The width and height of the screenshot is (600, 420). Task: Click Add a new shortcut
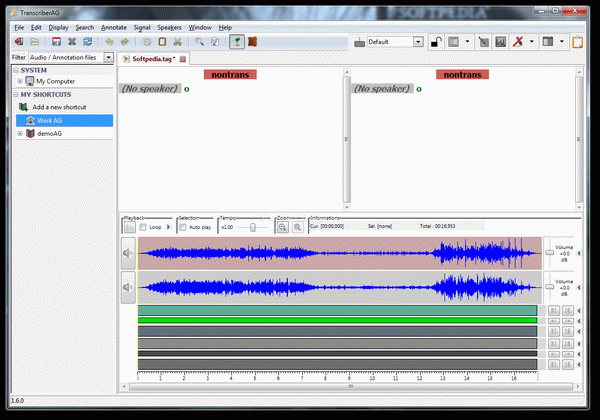59,107
